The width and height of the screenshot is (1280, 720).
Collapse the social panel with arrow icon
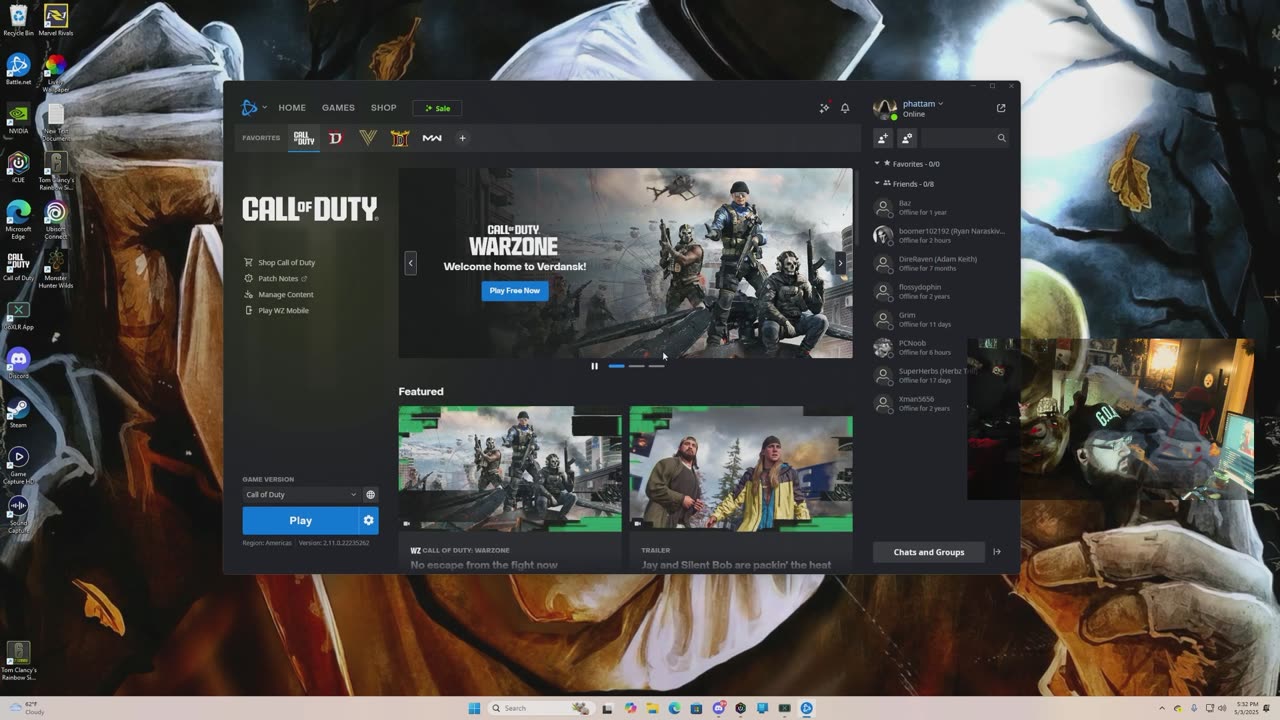[x=997, y=552]
